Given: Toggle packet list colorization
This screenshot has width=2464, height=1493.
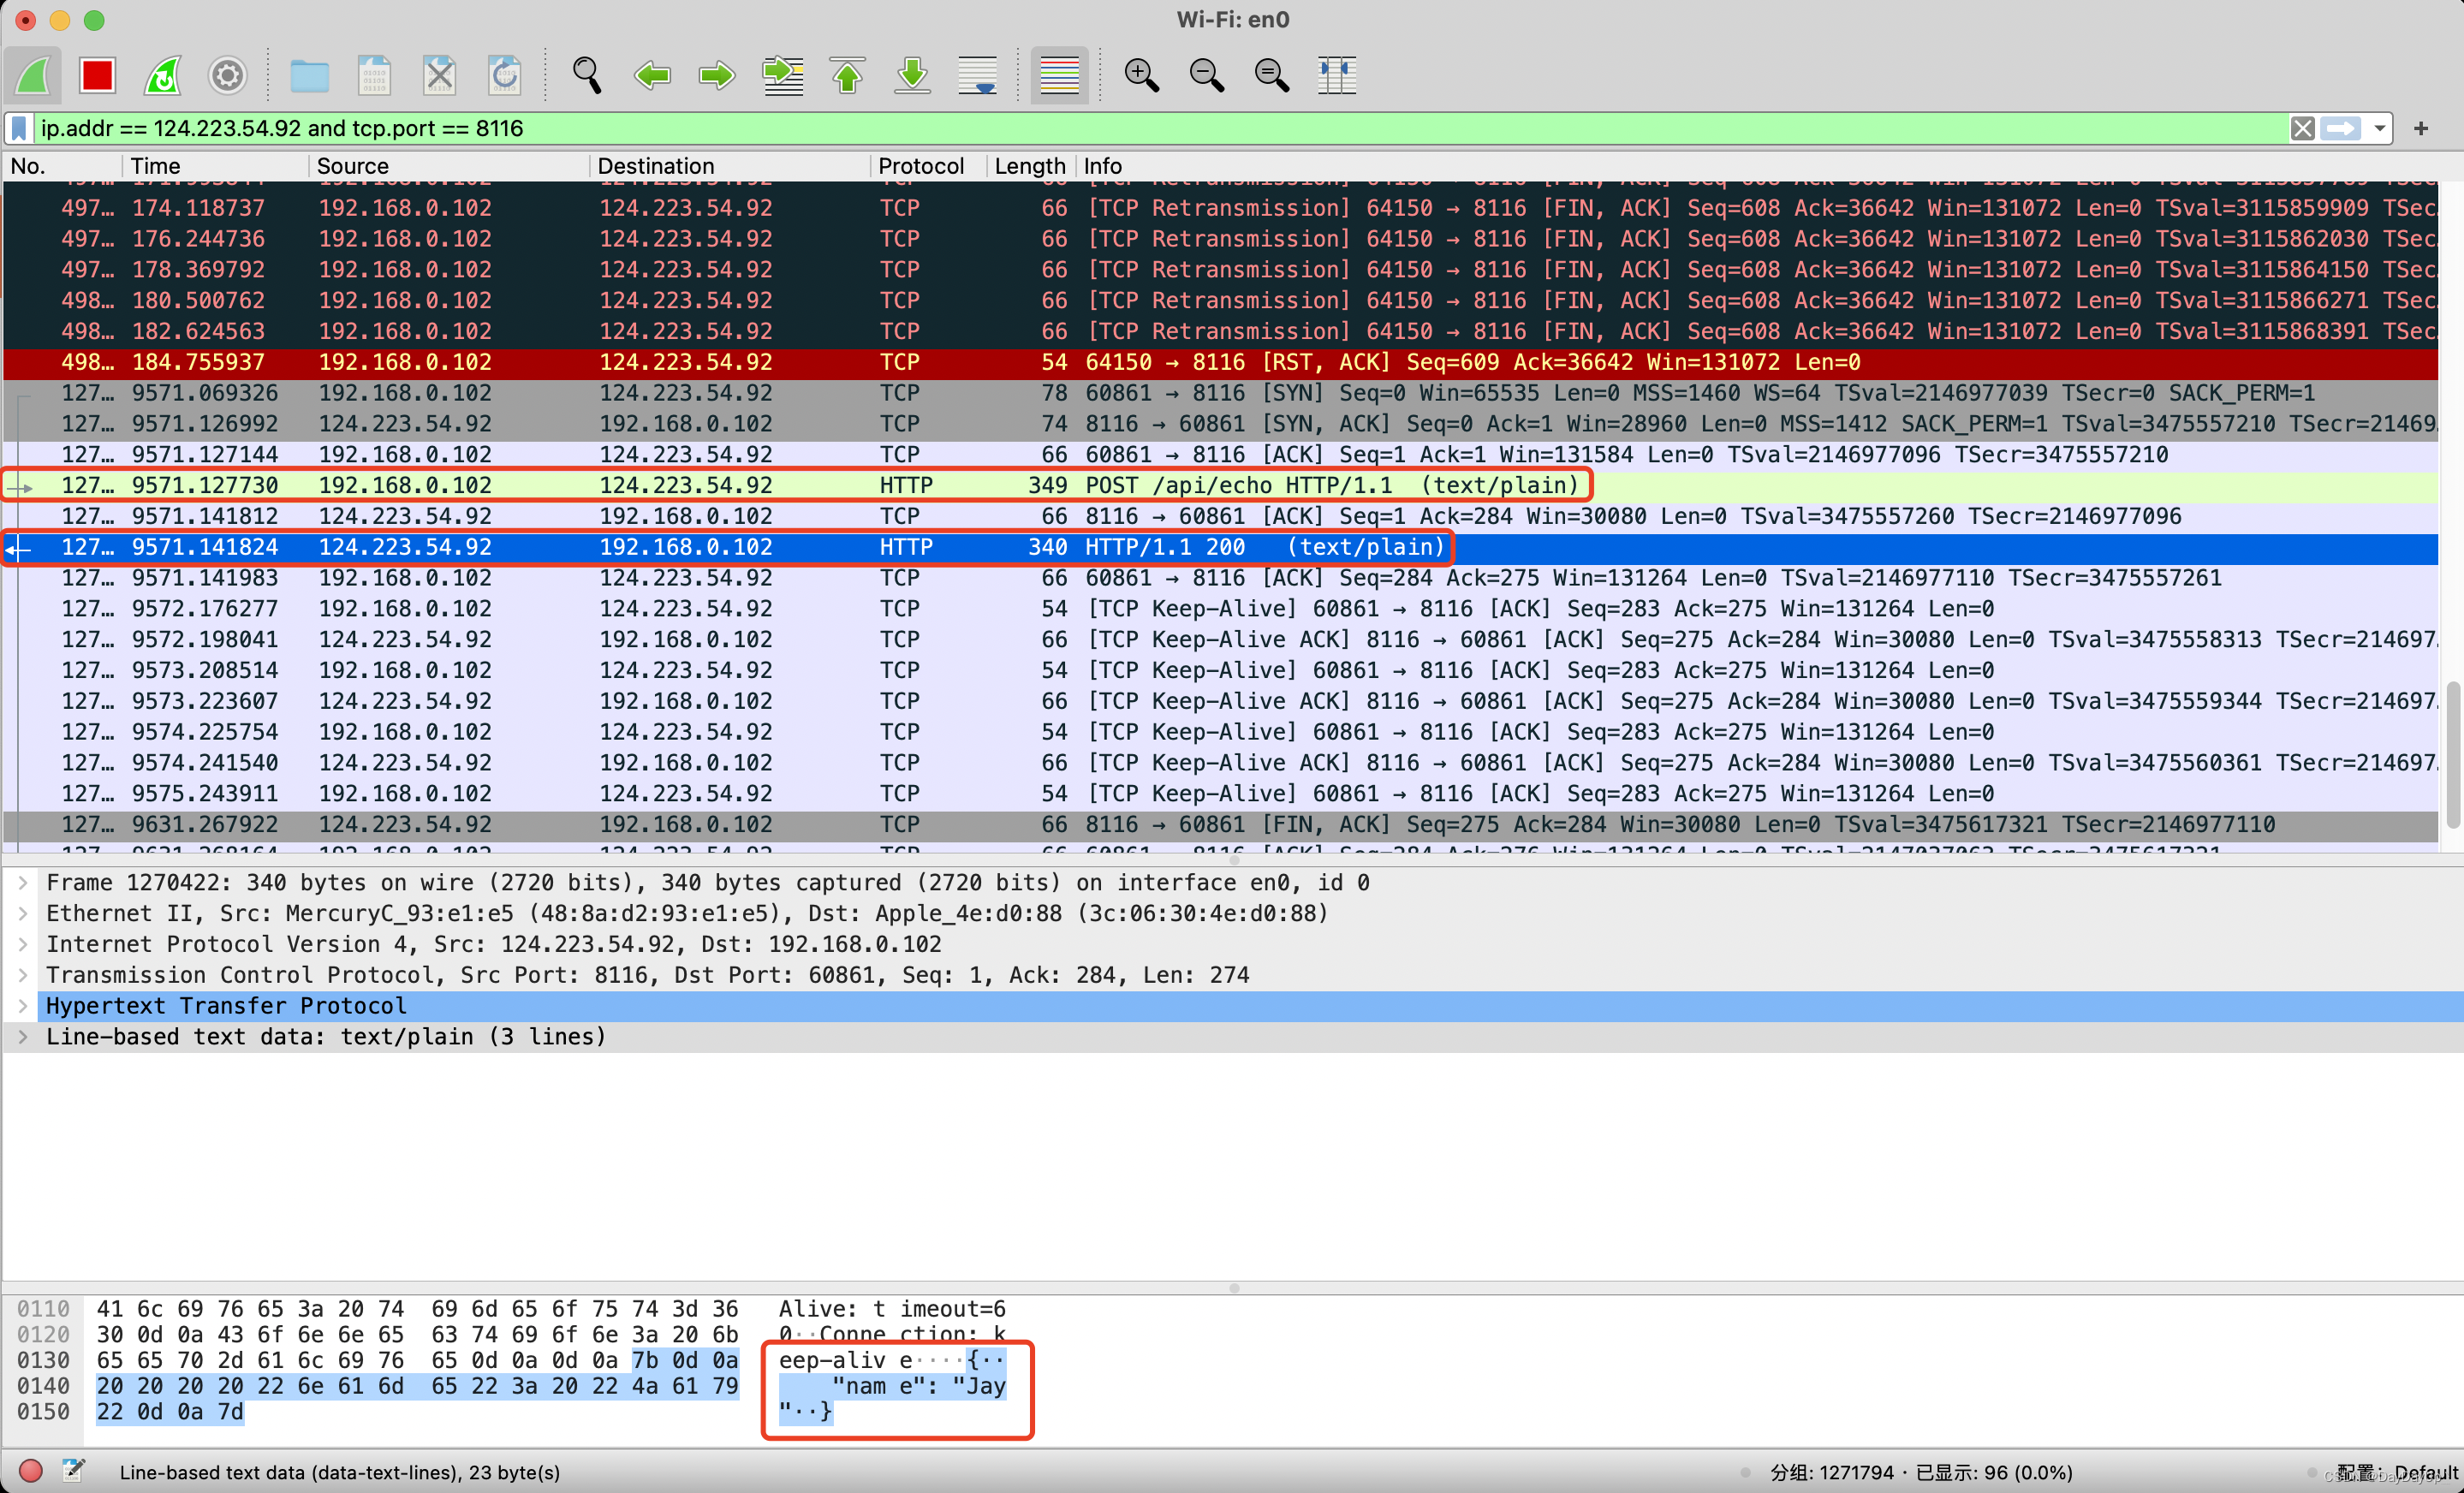Looking at the screenshot, I should 1059,75.
